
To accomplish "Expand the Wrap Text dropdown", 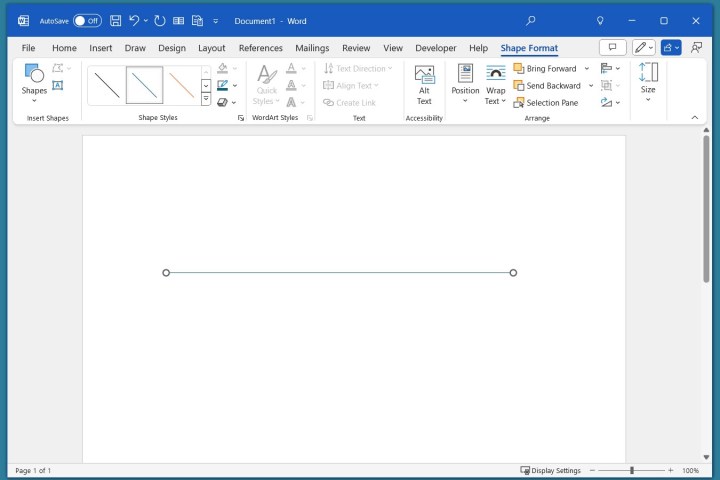I will tap(496, 84).
